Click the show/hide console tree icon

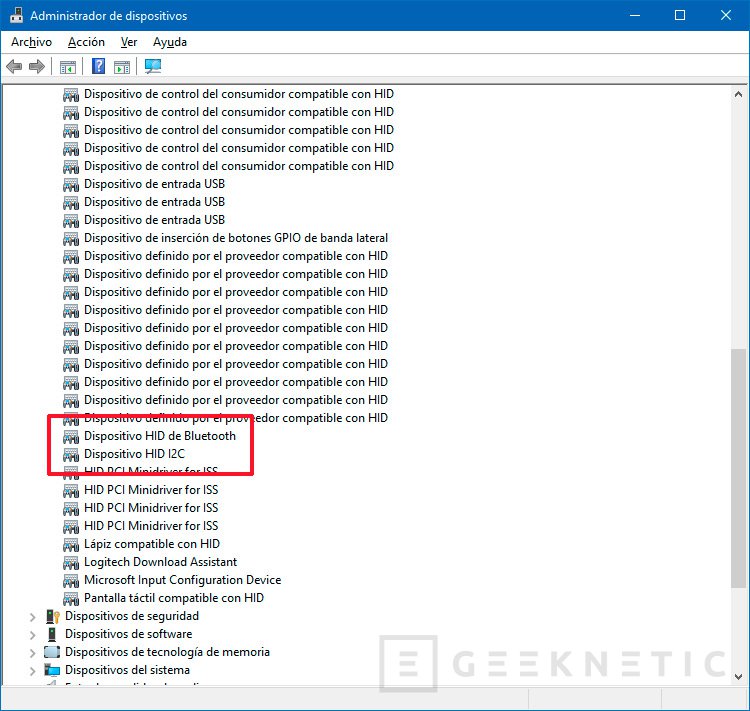(x=67, y=67)
